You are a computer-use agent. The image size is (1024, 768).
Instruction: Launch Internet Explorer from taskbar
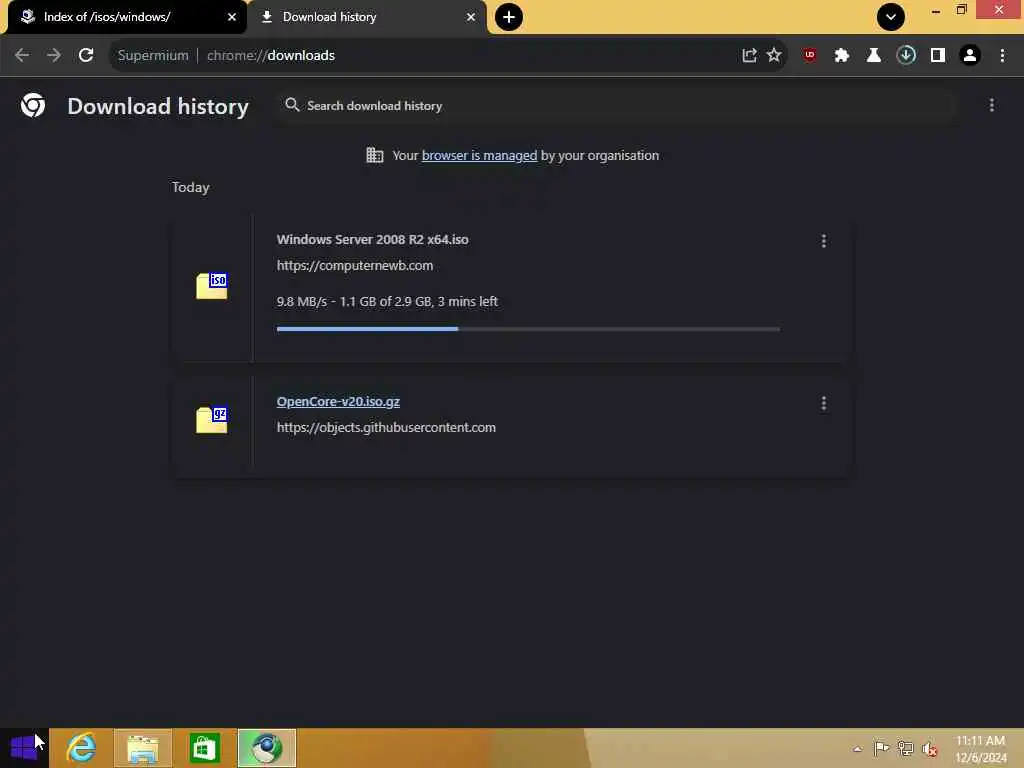click(82, 748)
